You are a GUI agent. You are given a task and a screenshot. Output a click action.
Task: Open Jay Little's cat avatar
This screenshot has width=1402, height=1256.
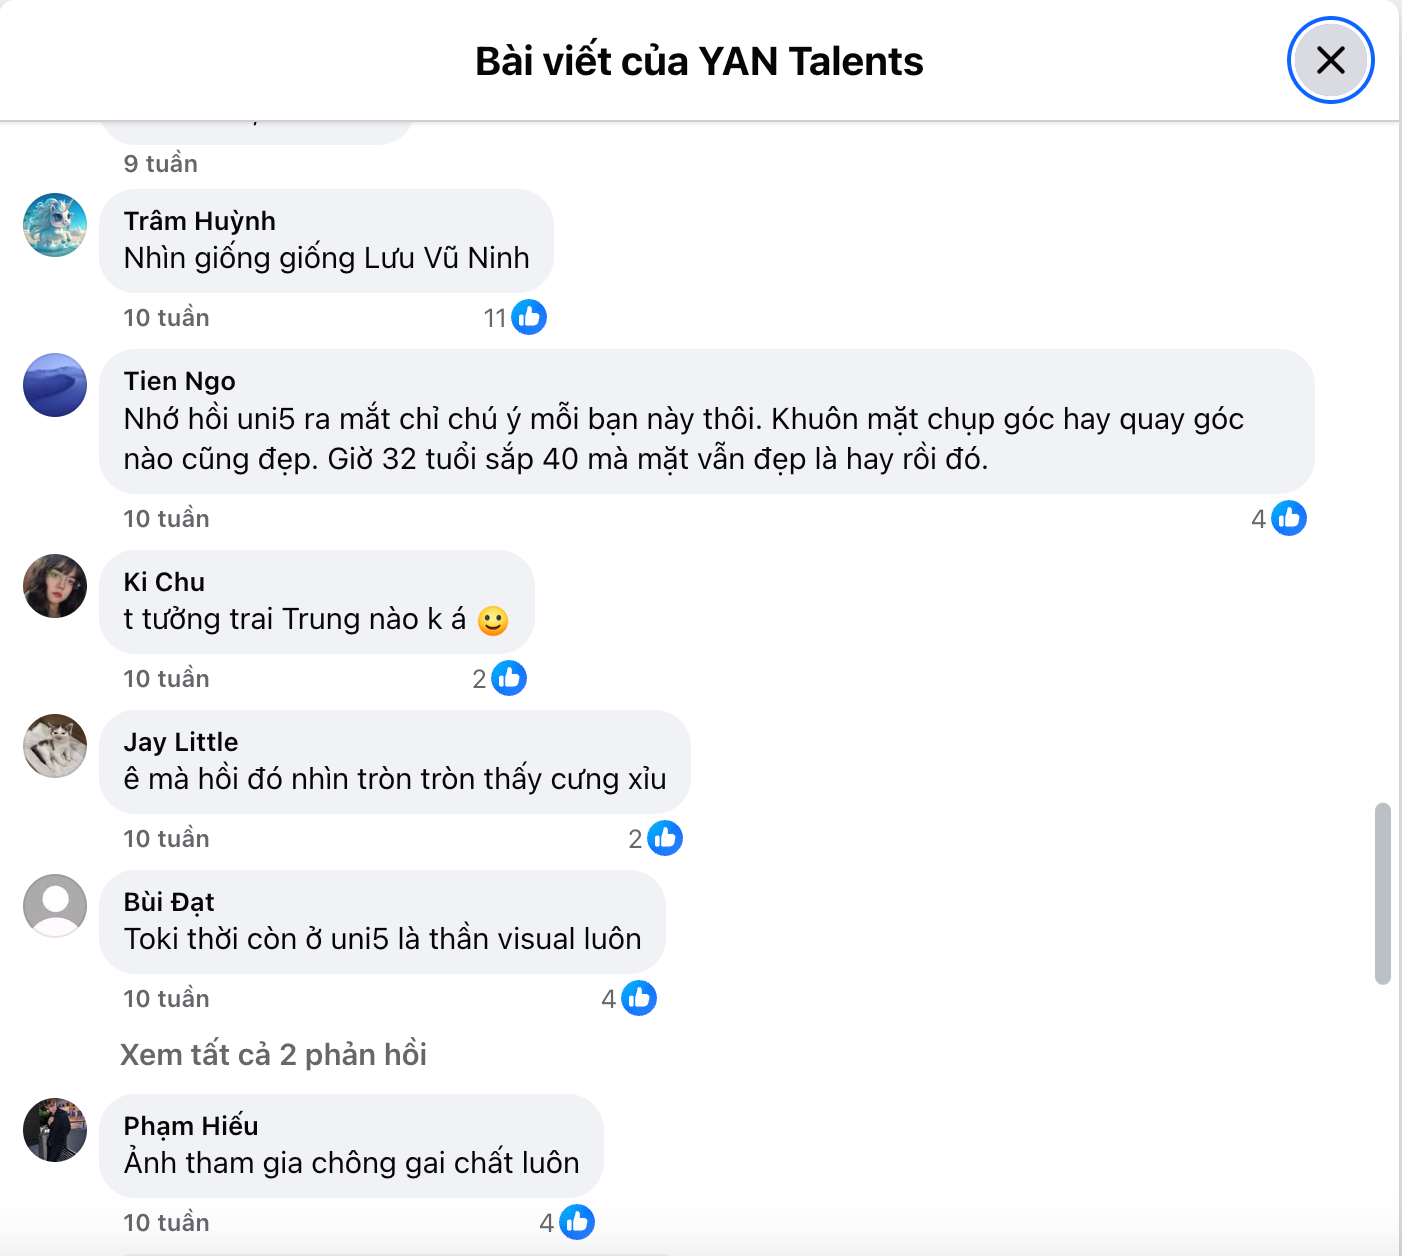[55, 746]
